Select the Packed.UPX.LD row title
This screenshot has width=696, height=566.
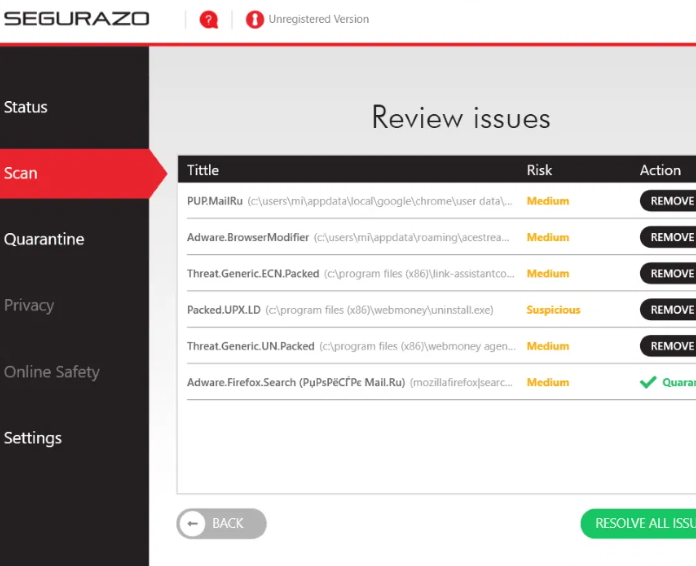coord(224,310)
